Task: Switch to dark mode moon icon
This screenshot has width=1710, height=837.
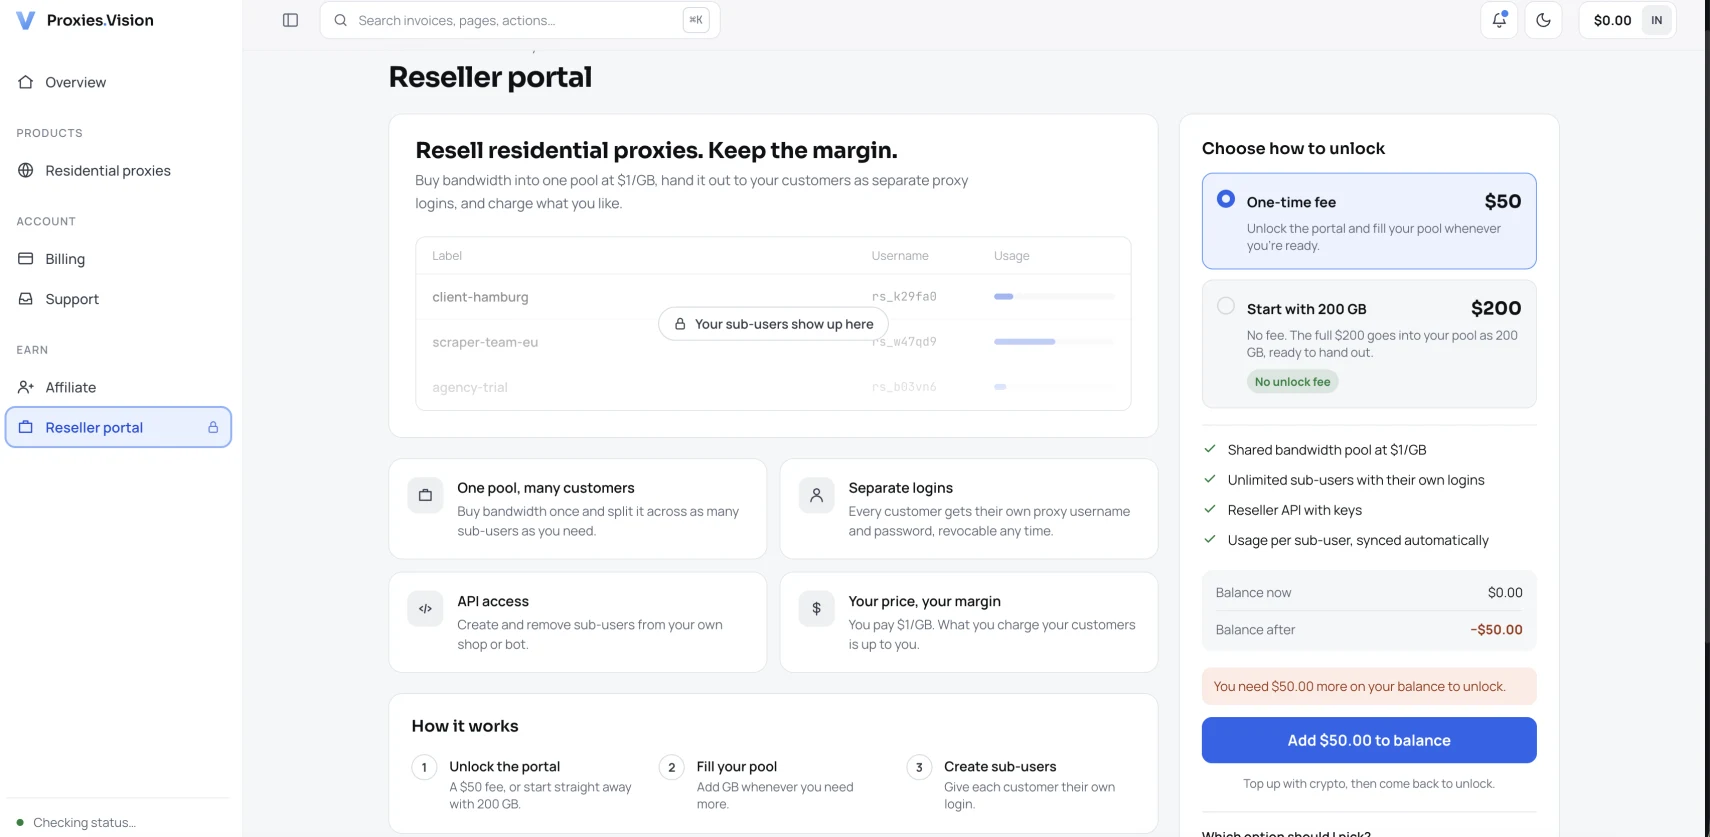Action: [x=1544, y=20]
